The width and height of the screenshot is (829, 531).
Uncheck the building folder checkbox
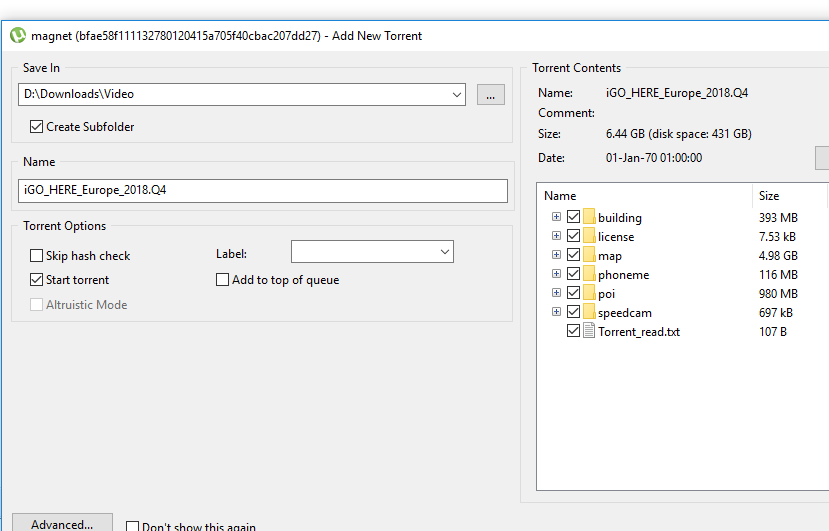574,216
